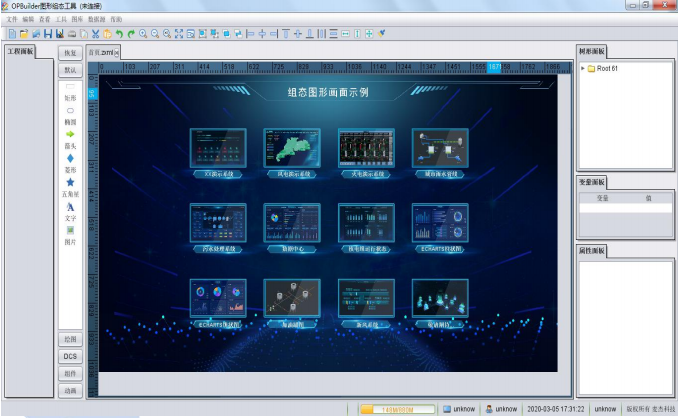Click the Align top edges icon
Screen dimensions: 681x418
[286, 34]
